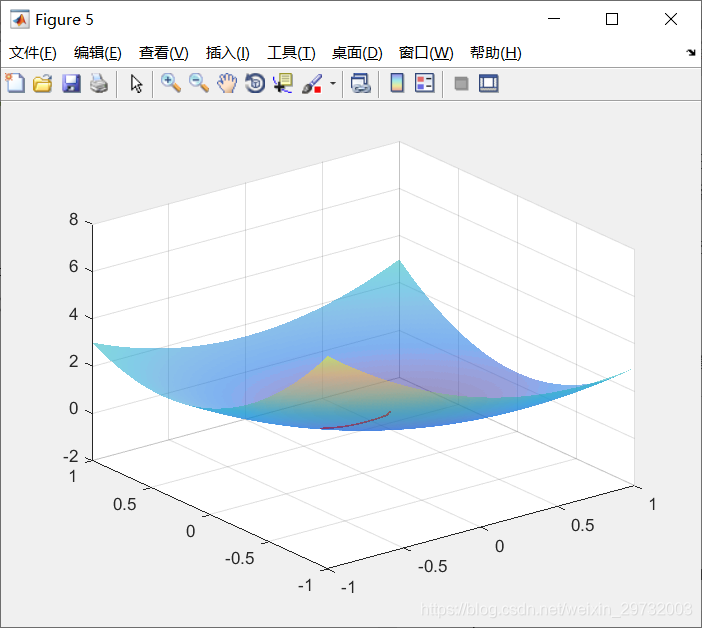Open file using the folder icon
The image size is (702, 628).
coord(43,83)
